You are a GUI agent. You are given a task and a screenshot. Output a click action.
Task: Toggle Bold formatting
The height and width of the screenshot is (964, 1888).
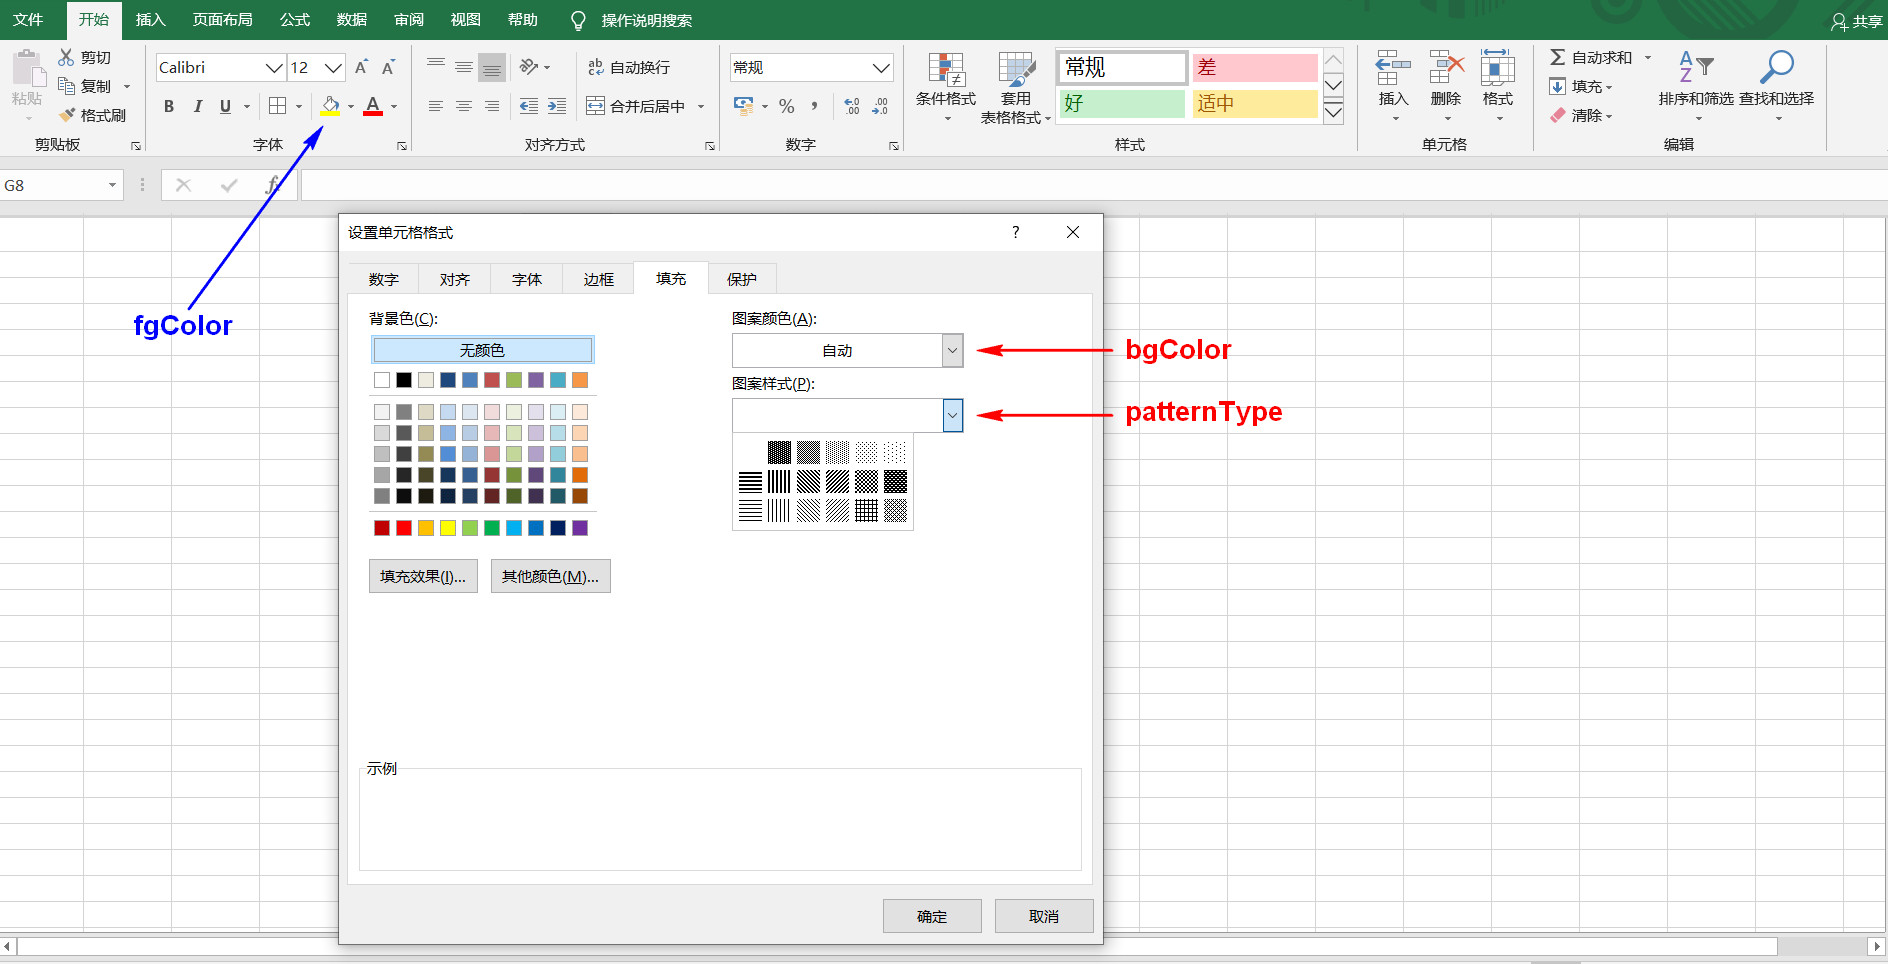[x=169, y=106]
